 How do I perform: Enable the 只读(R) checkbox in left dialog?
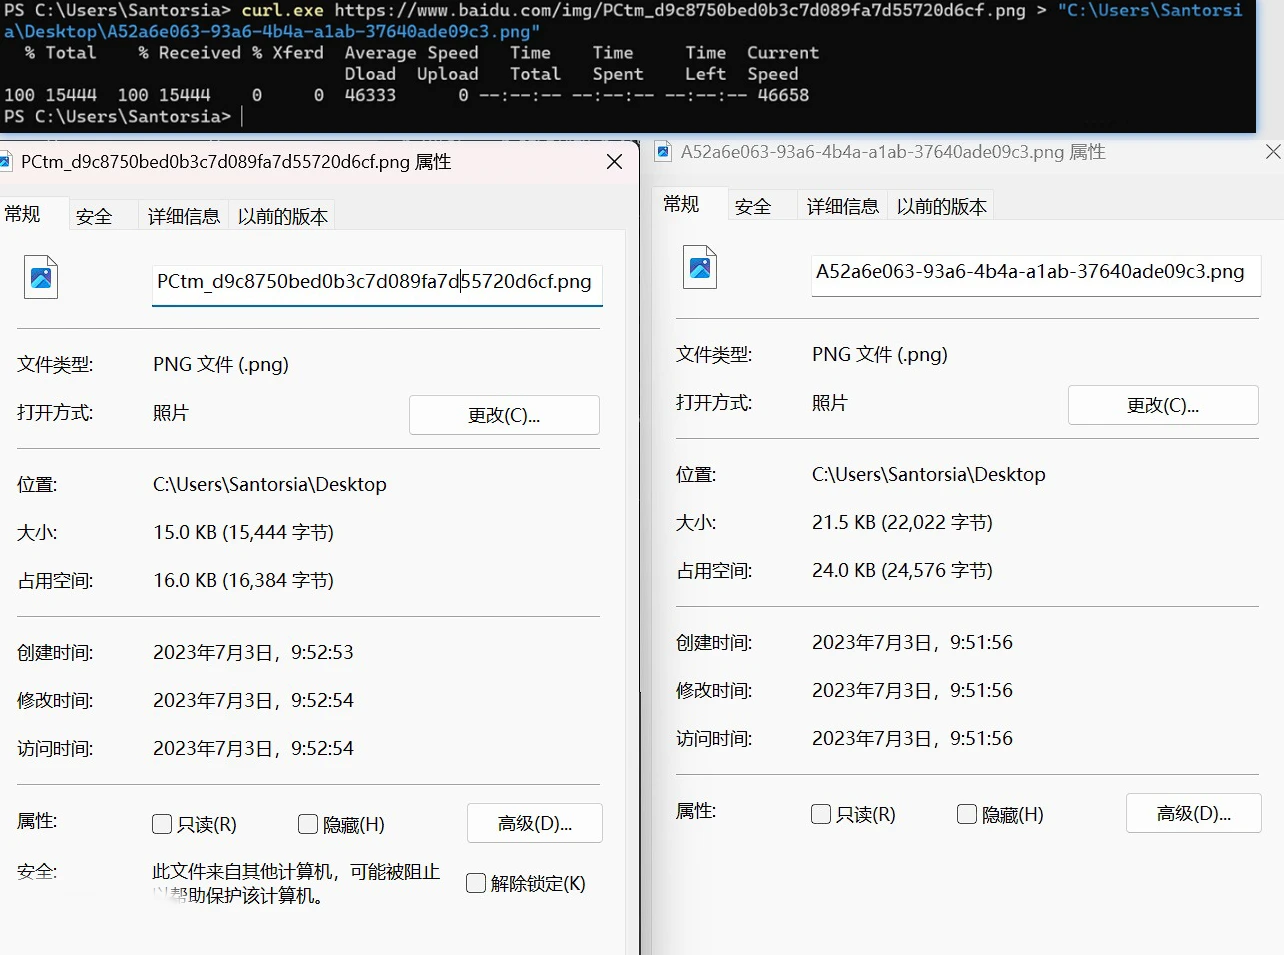(x=161, y=824)
